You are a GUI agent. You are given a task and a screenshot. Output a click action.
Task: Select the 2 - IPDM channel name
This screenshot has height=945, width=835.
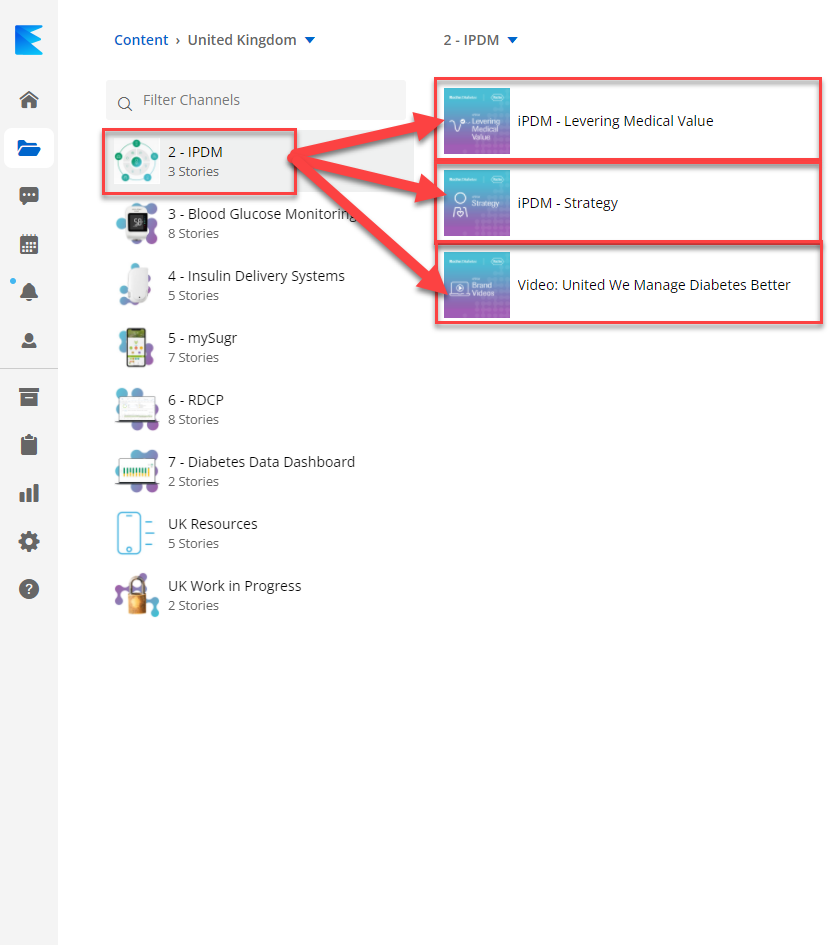(195, 152)
